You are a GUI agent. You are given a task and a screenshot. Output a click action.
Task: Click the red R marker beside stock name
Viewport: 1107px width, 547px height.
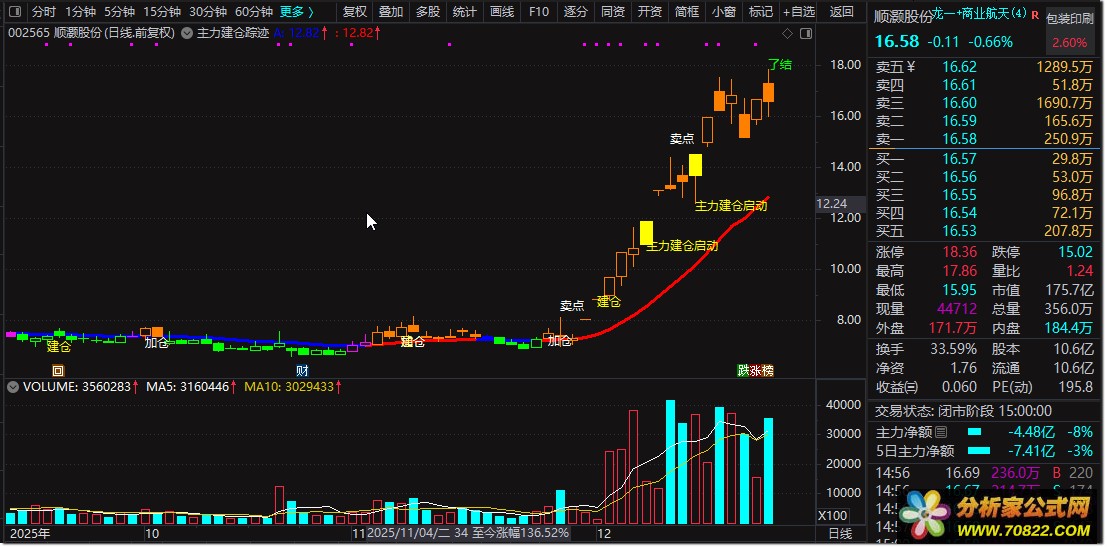click(x=1035, y=14)
